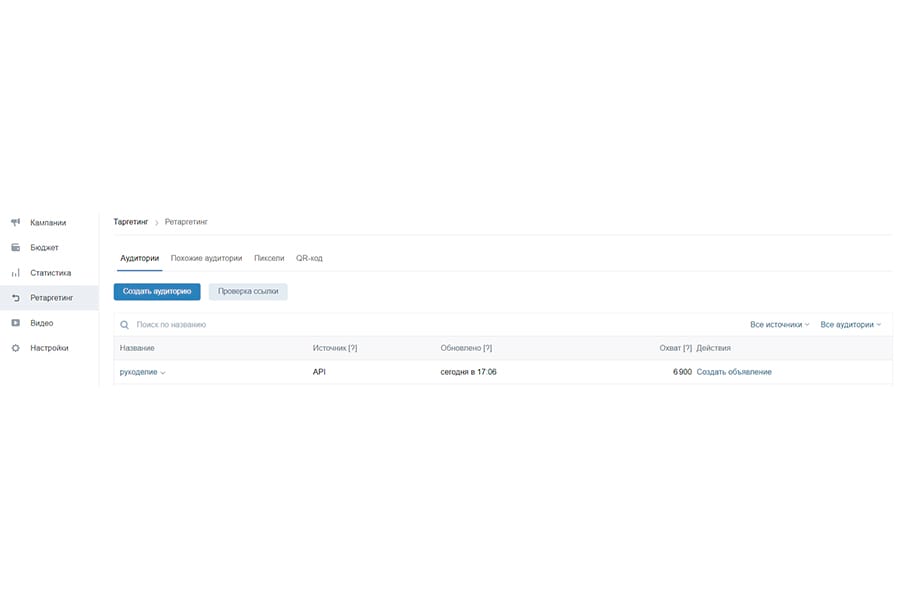
Task: Expand the рукоделие audience menu chevron
Action: pos(163,373)
